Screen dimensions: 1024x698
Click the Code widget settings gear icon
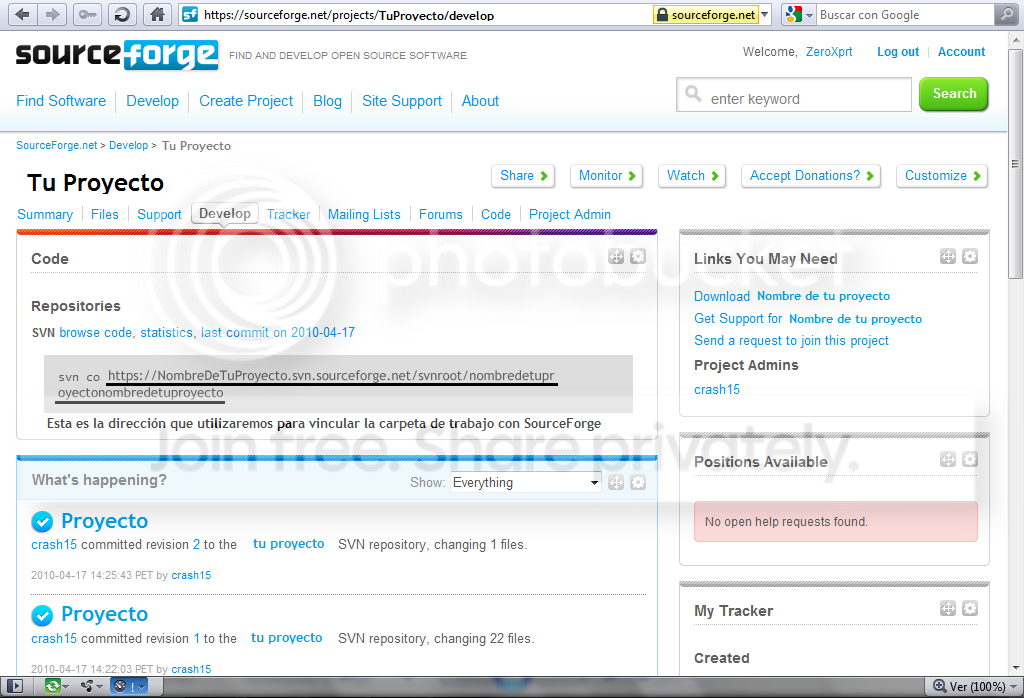pos(638,257)
